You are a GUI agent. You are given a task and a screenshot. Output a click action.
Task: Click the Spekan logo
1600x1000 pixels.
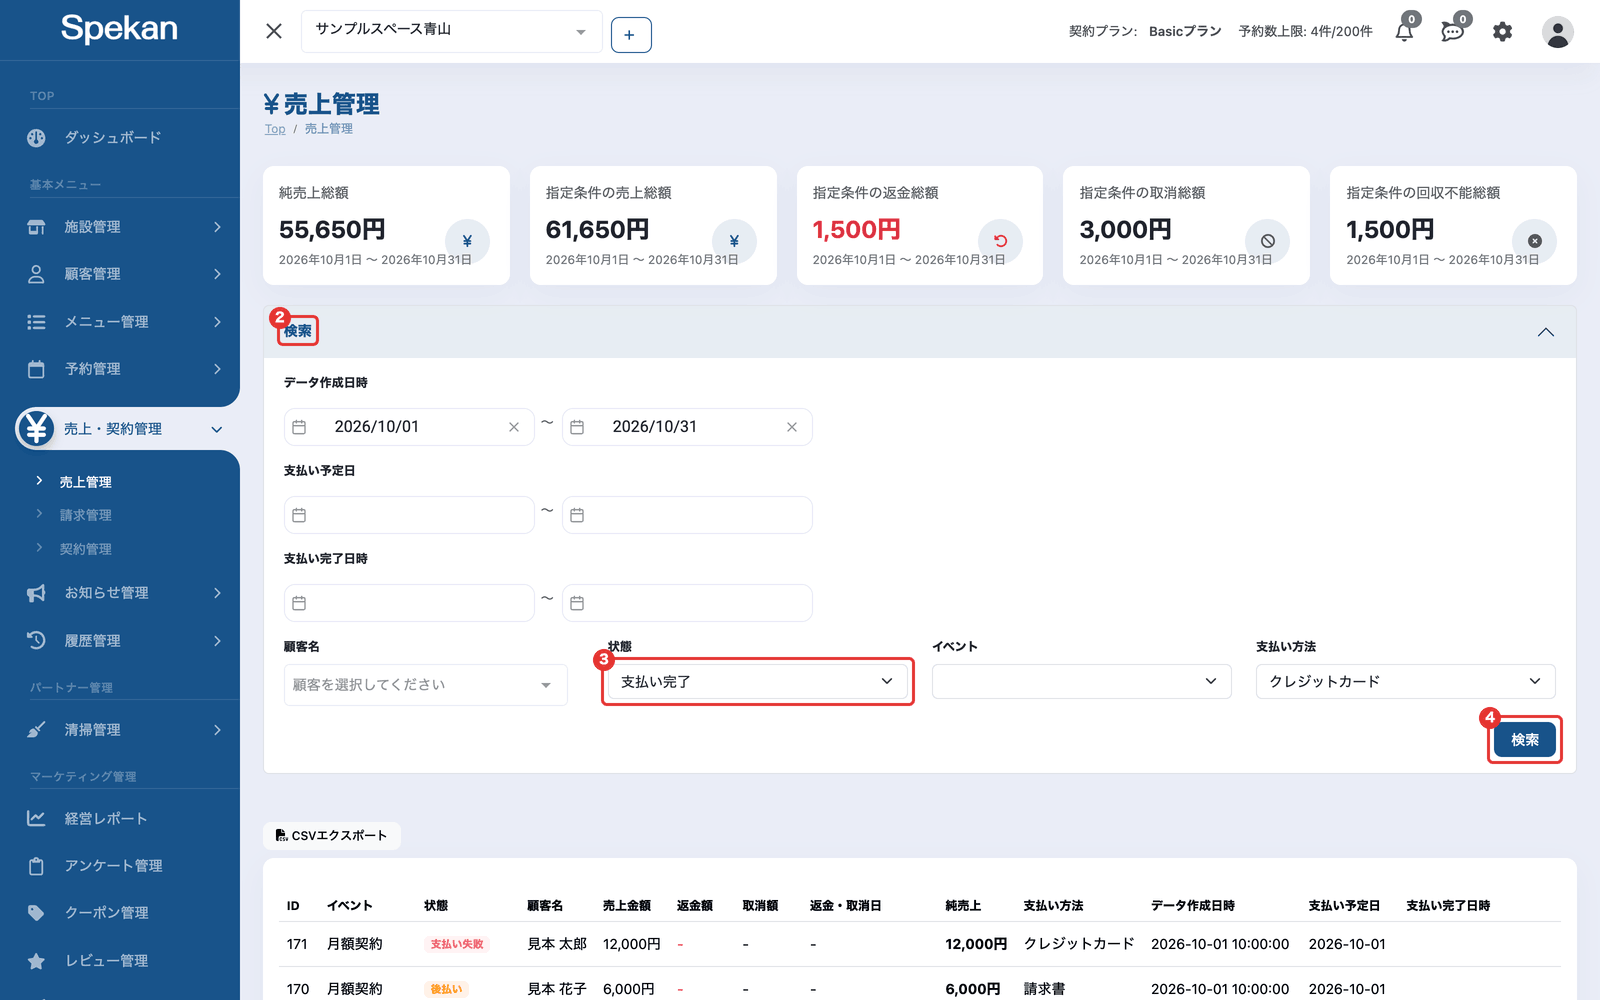(x=119, y=29)
